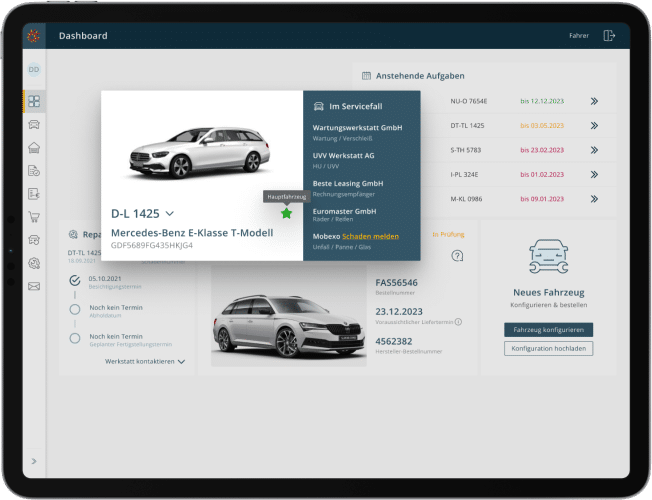Expand the sidebar with bottom arrow

(34, 461)
